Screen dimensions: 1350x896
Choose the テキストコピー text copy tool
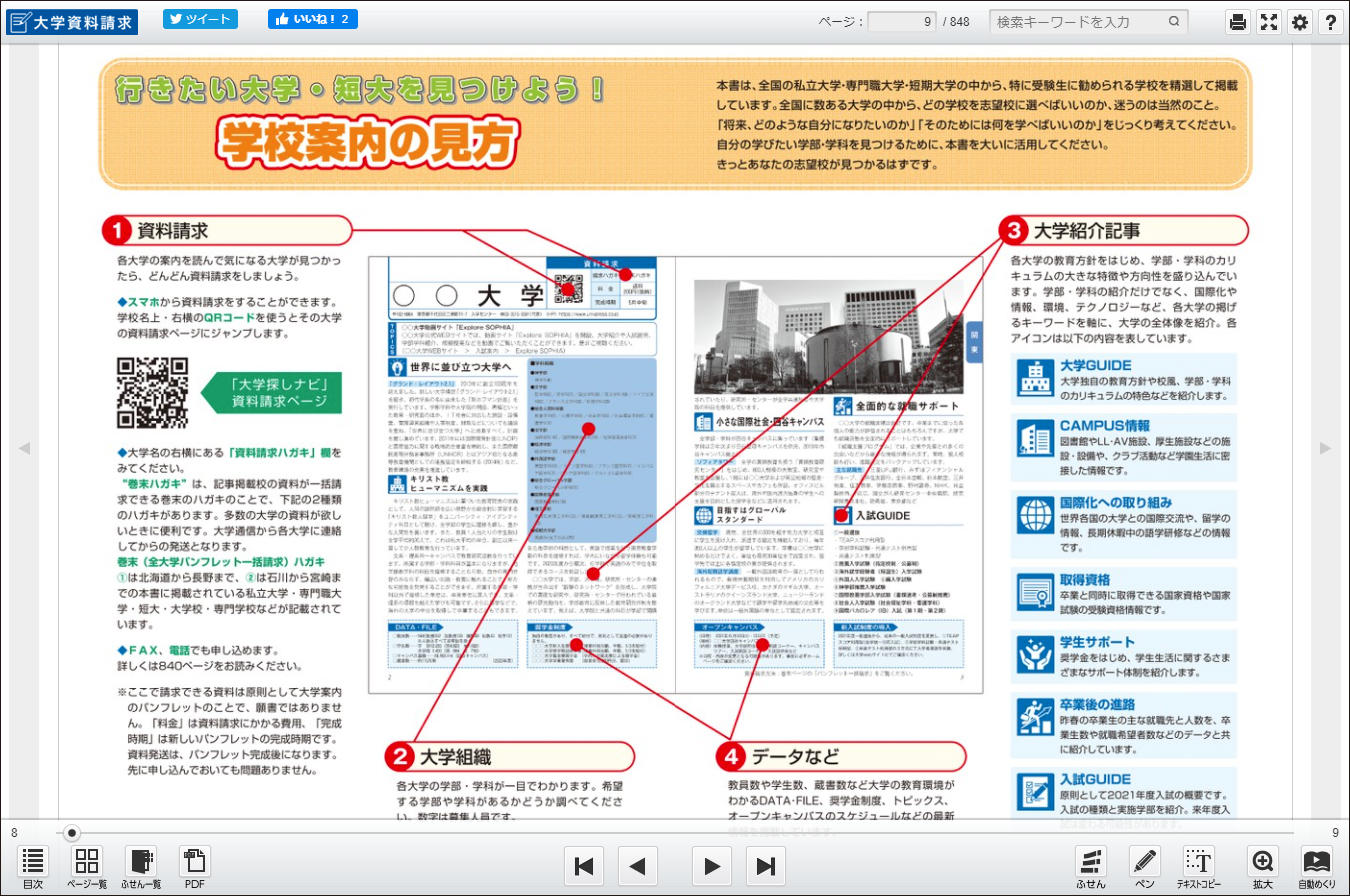1199,867
